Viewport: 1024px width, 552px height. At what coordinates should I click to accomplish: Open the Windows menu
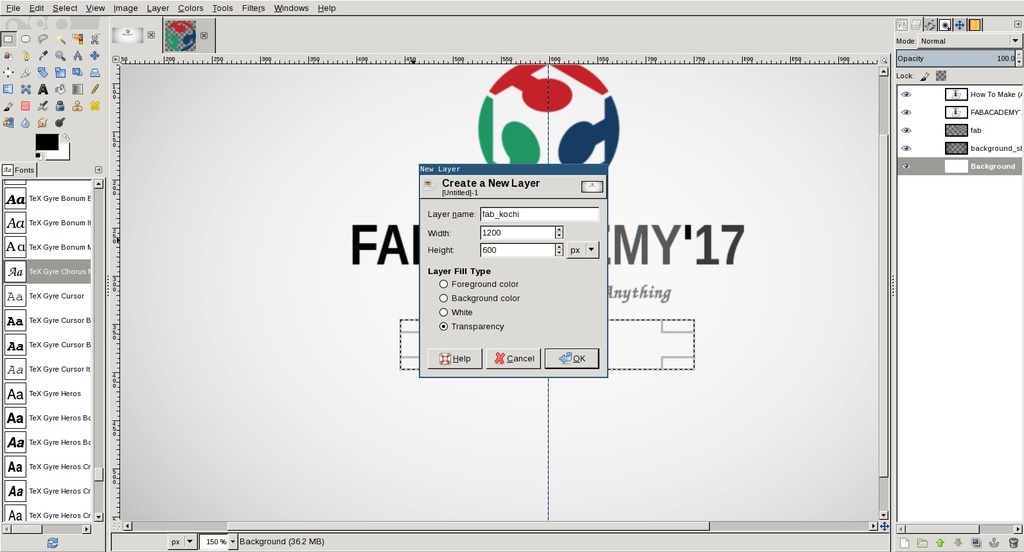pos(291,8)
